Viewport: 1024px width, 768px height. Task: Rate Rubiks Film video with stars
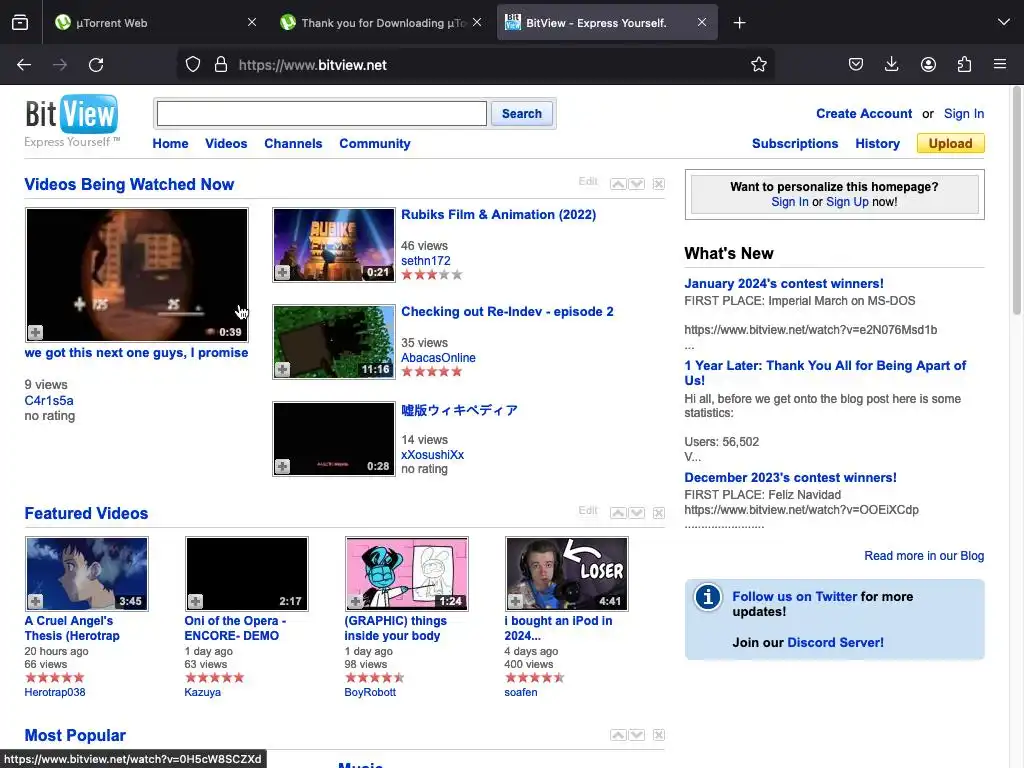point(432,275)
